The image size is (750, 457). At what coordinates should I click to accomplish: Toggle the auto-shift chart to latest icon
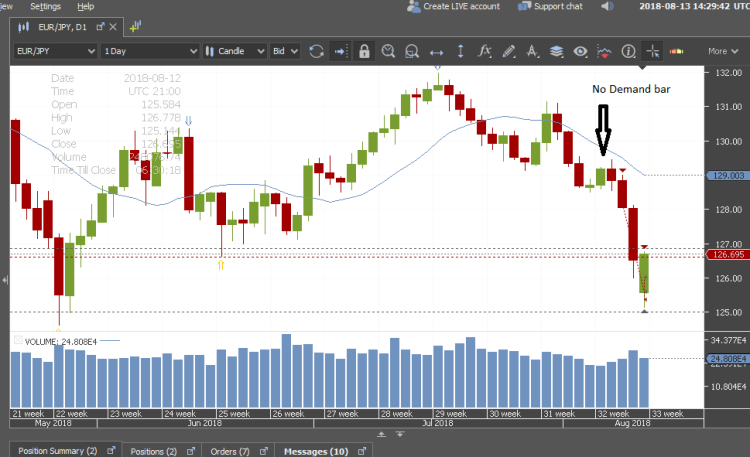point(340,51)
